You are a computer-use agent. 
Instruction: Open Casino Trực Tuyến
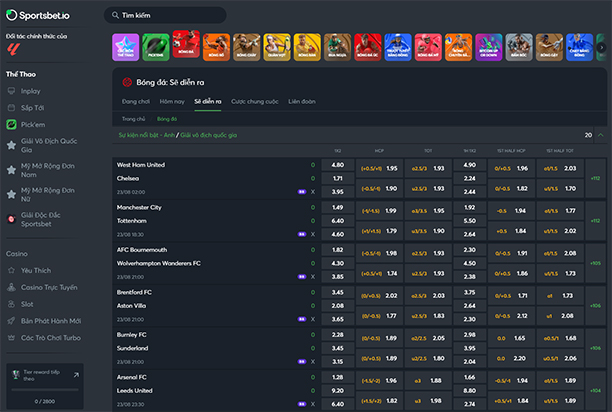click(49, 287)
